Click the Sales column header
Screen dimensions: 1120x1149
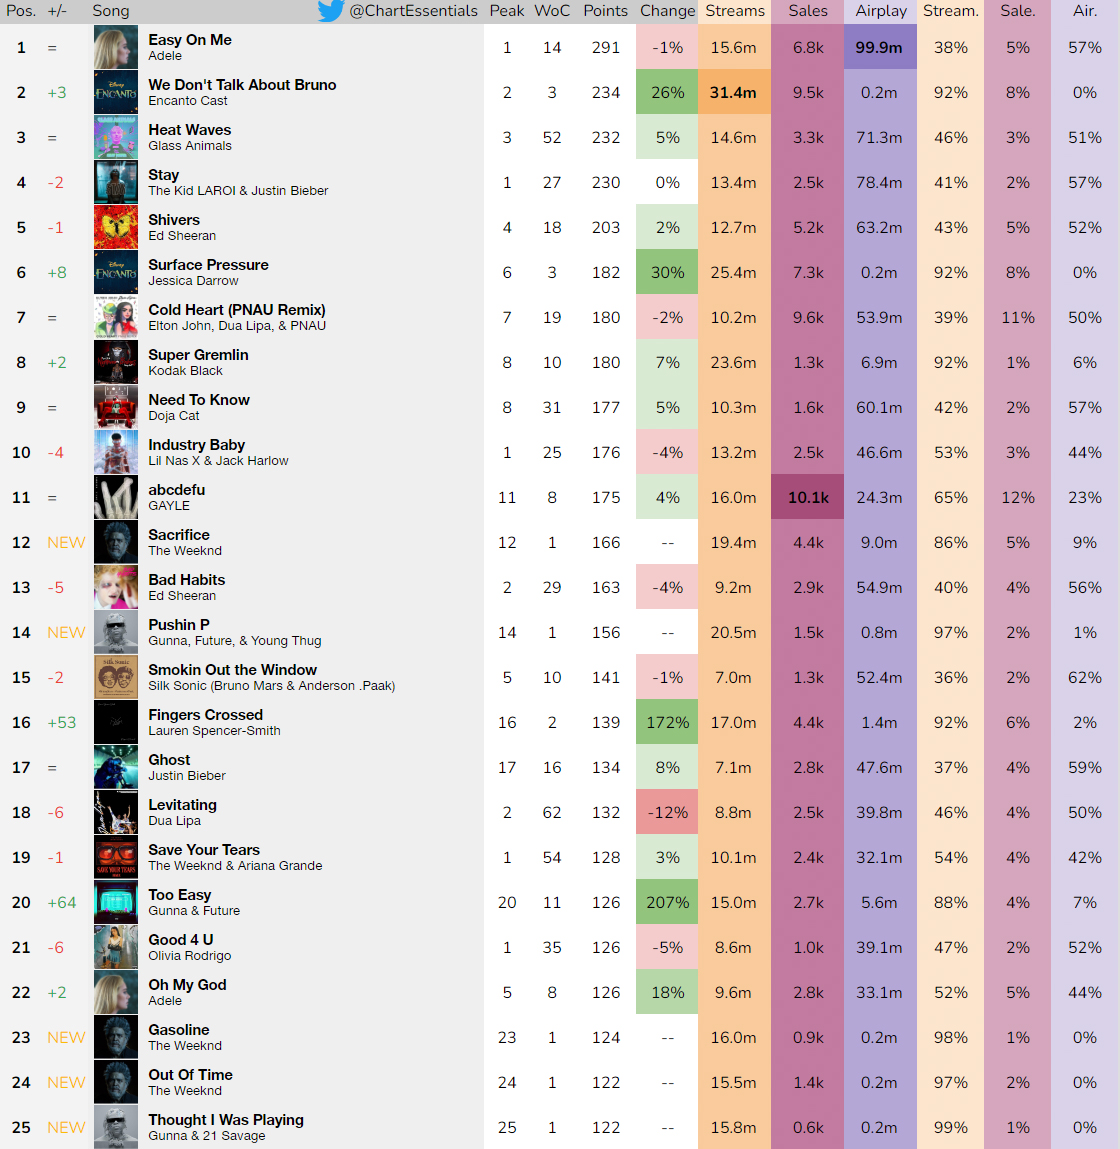808,11
